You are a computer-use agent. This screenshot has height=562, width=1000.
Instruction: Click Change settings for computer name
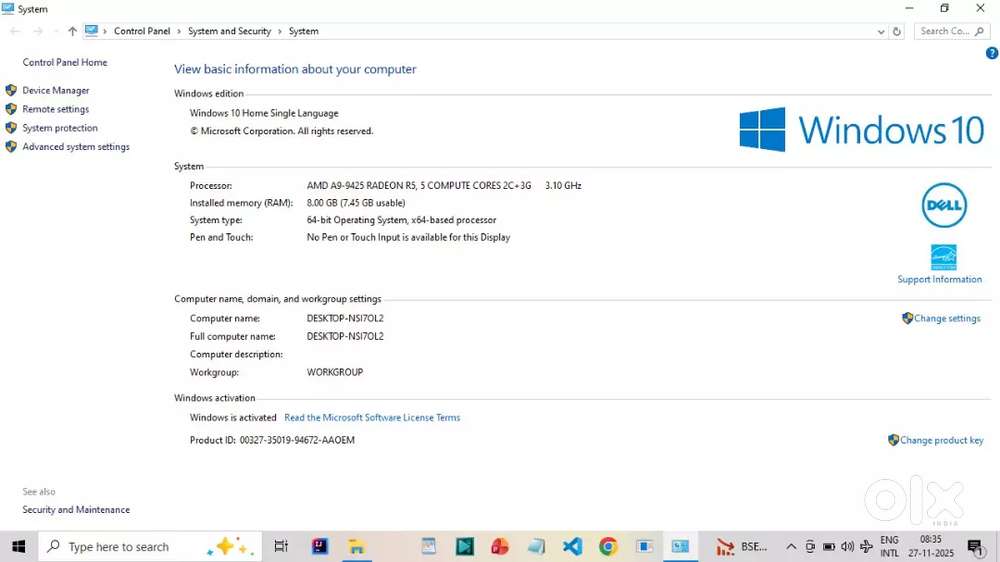click(x=947, y=318)
